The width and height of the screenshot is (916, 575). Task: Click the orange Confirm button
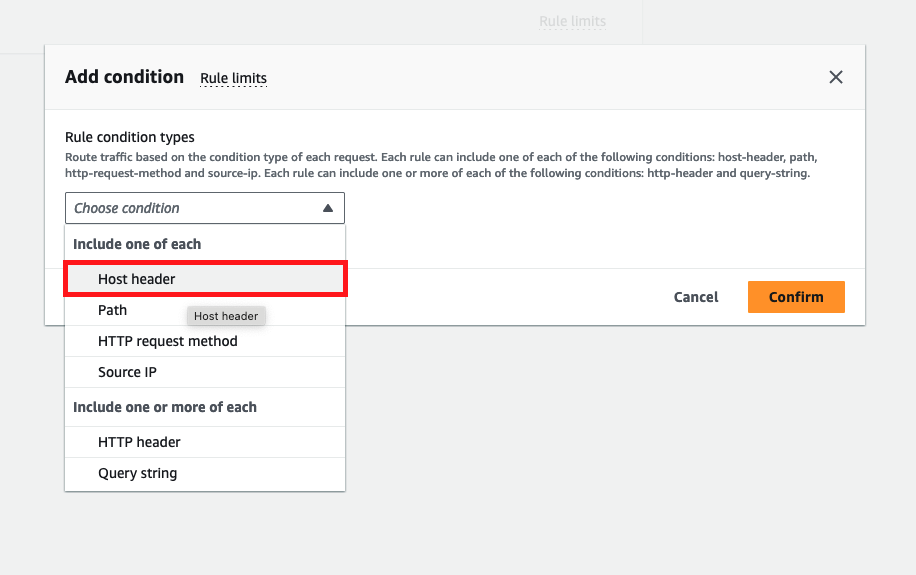[x=795, y=297]
